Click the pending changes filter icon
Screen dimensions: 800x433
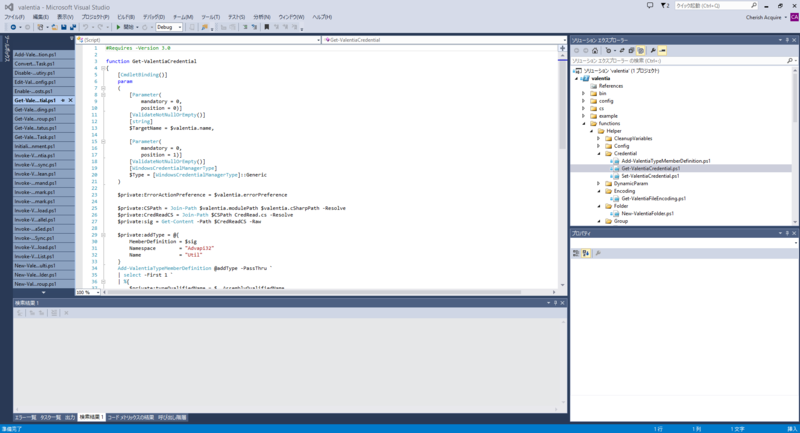tap(609, 50)
